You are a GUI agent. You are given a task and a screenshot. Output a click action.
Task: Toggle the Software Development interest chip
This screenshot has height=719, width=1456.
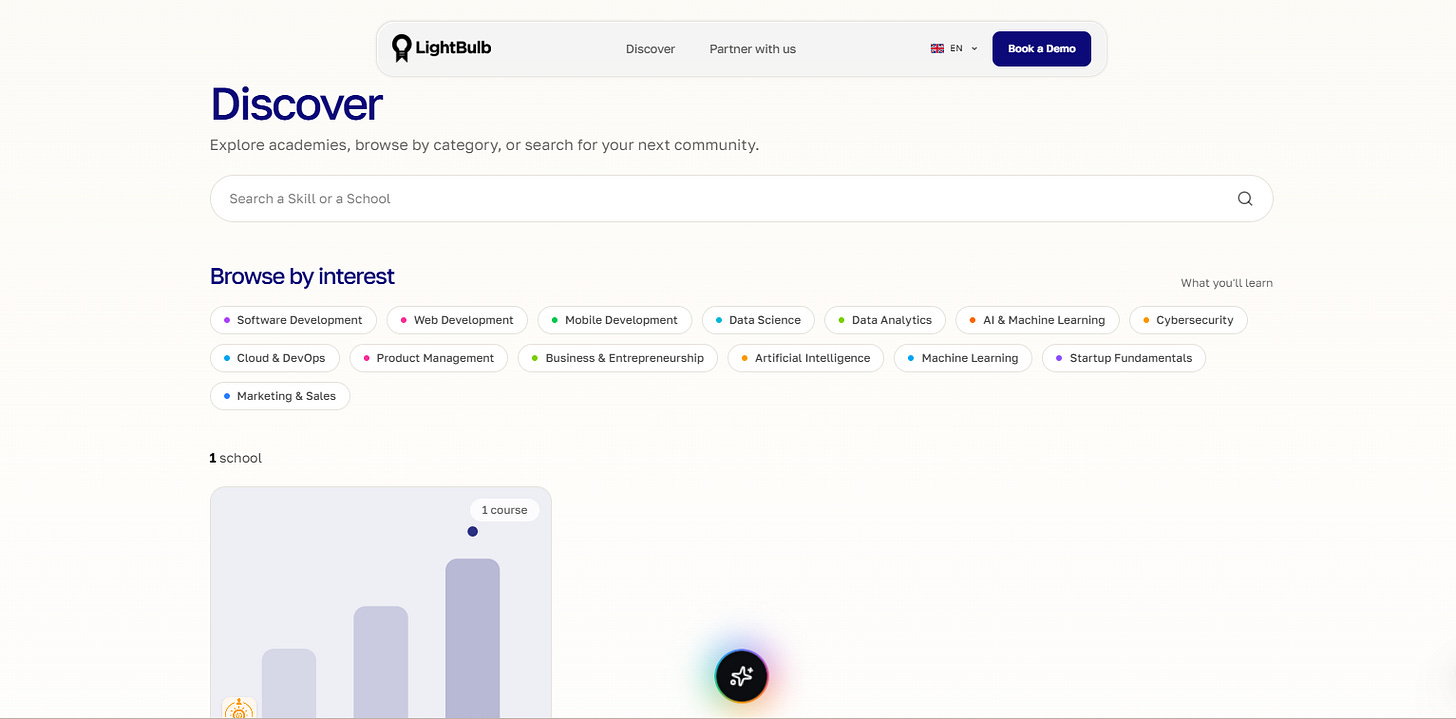point(293,320)
